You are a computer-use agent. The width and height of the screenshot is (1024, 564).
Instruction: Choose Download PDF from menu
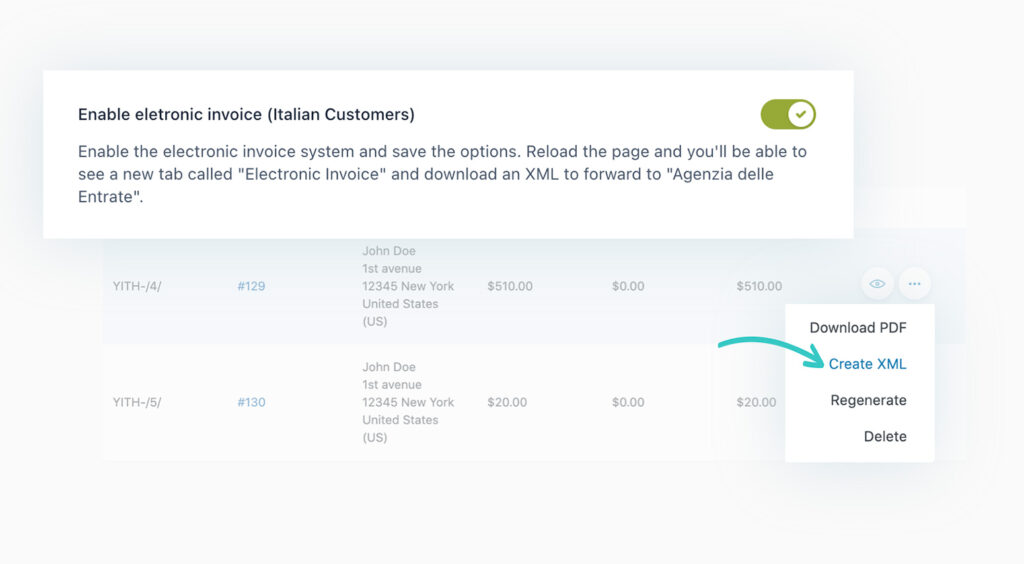(857, 328)
